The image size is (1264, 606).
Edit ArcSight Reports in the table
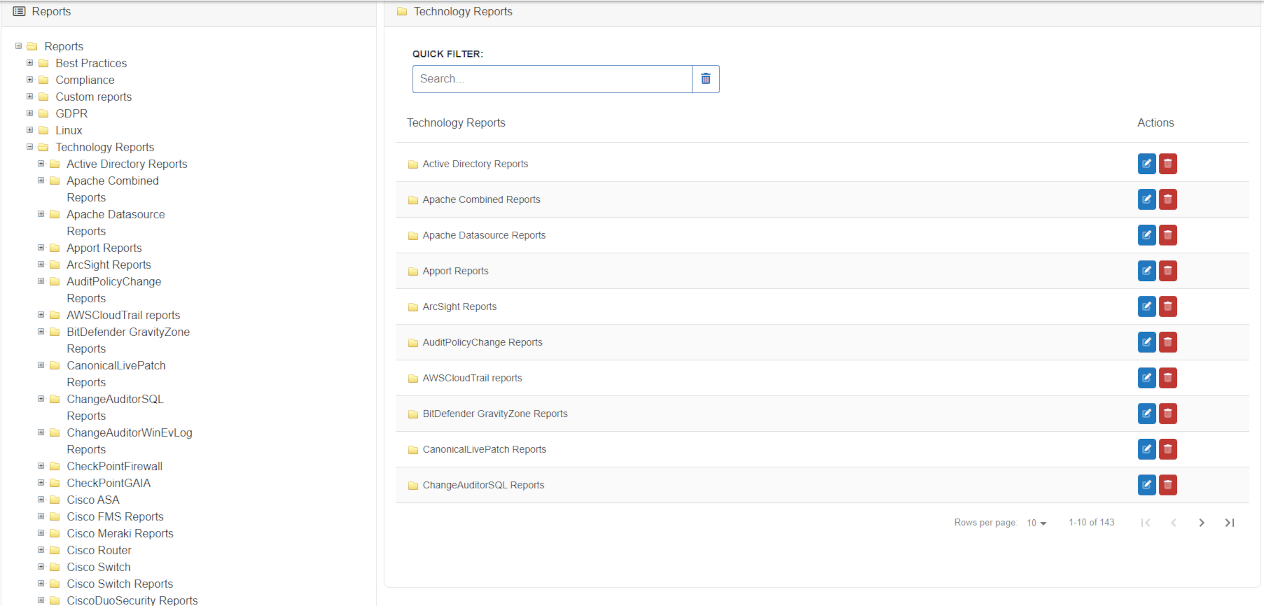click(x=1147, y=306)
